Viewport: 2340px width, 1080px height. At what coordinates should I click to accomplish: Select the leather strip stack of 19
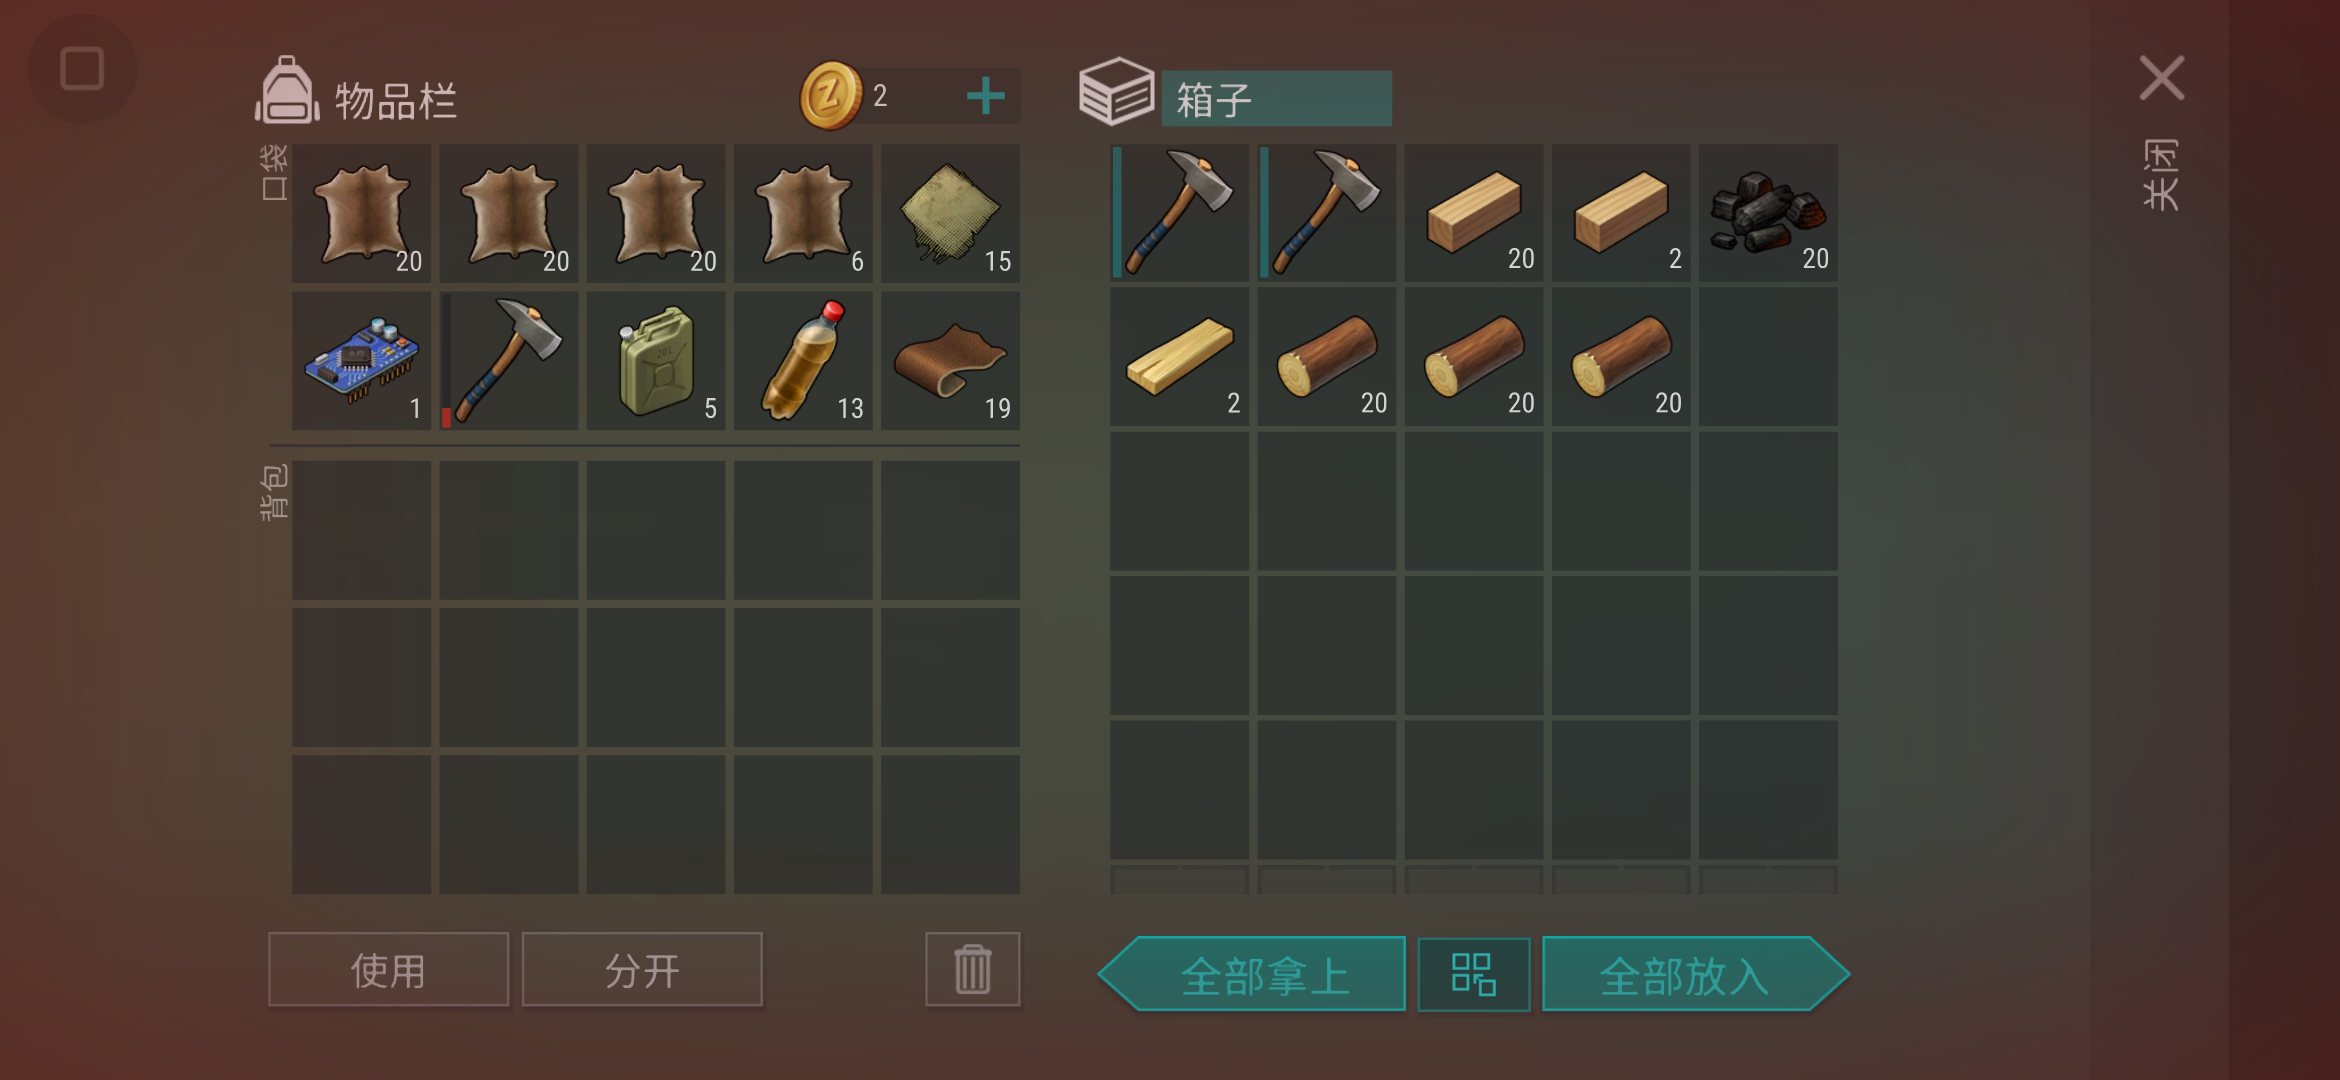950,361
